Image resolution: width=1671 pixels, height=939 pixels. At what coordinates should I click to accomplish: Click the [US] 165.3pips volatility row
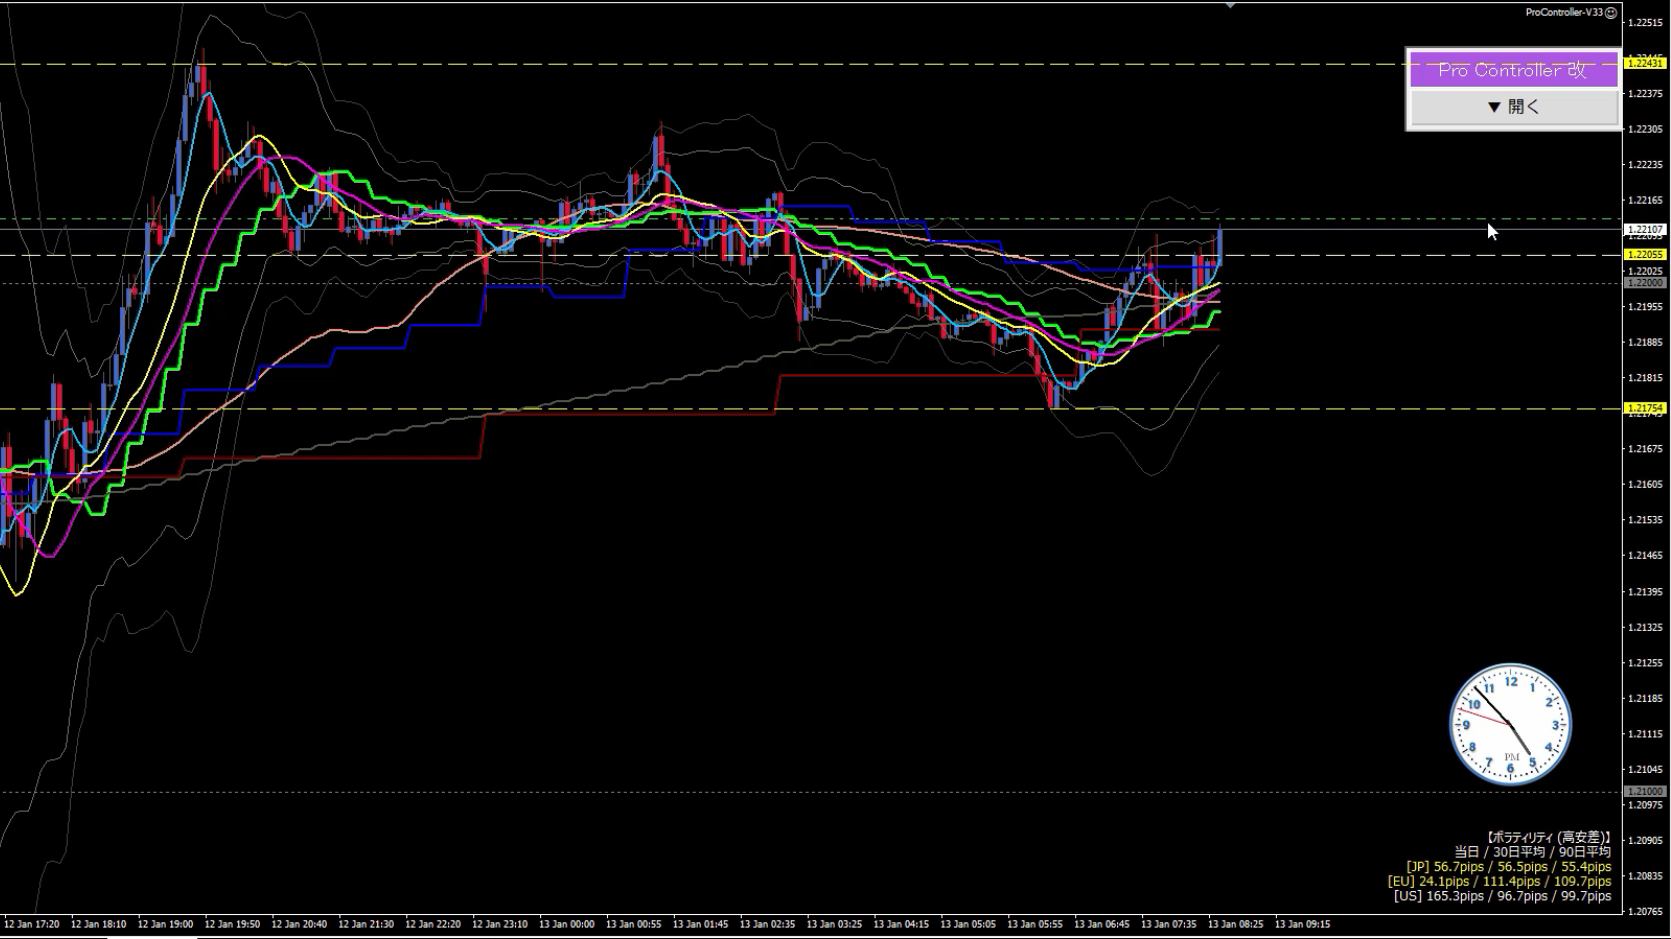click(x=1503, y=896)
